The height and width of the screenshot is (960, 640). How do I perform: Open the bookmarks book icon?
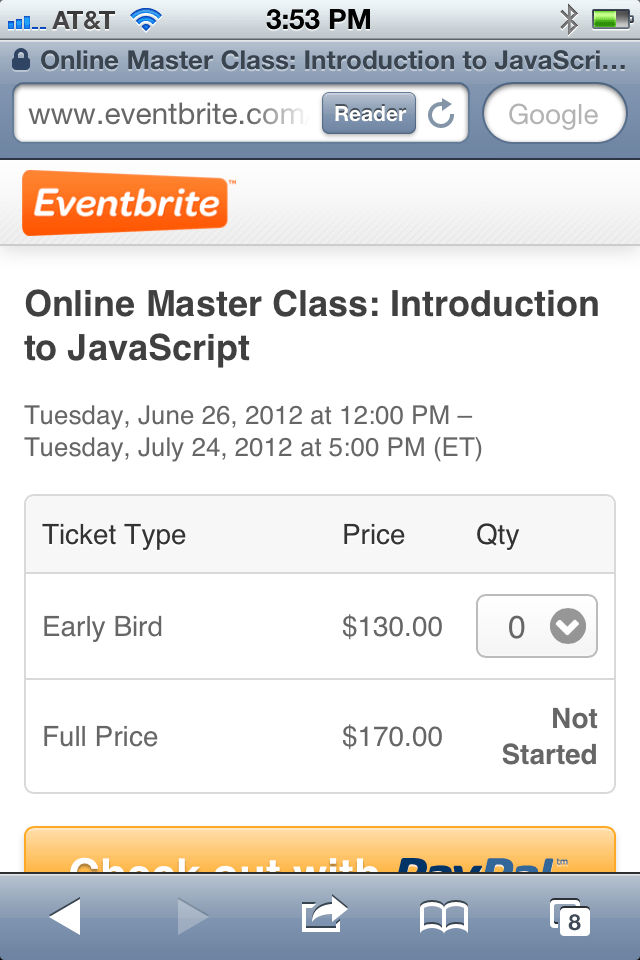tap(444, 915)
